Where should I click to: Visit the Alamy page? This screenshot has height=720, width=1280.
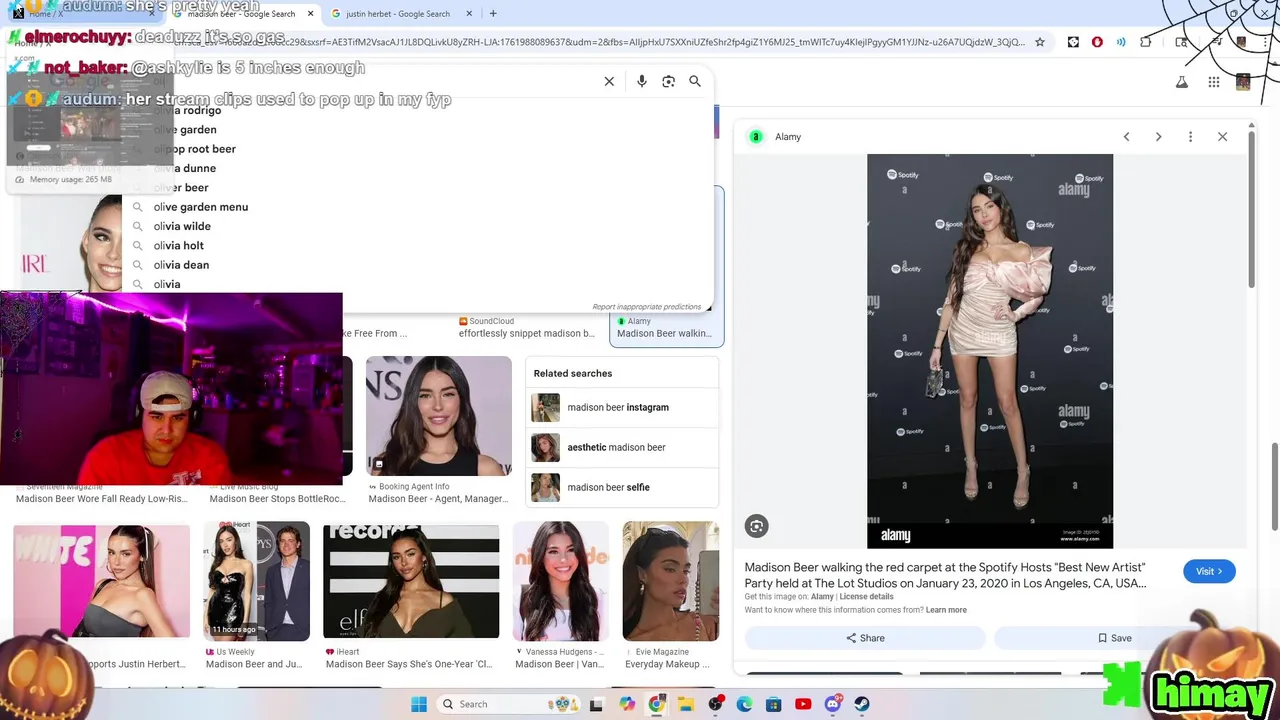[1209, 571]
